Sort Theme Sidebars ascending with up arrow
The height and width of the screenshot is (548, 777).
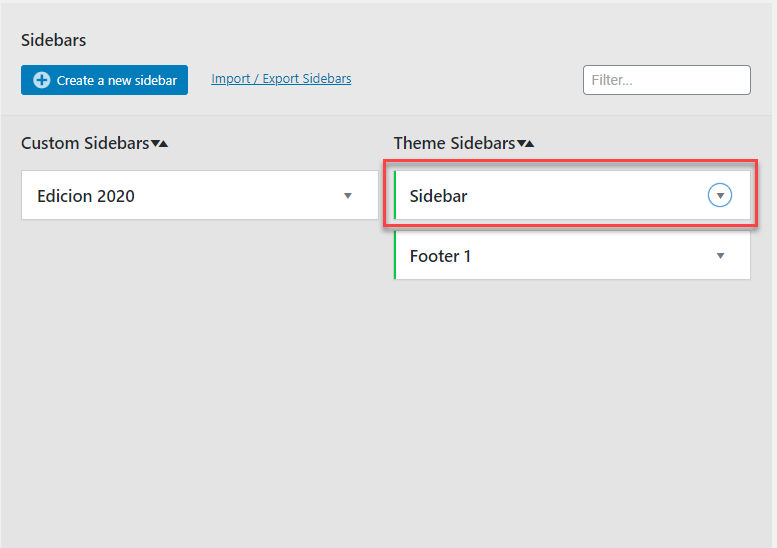[x=530, y=144]
